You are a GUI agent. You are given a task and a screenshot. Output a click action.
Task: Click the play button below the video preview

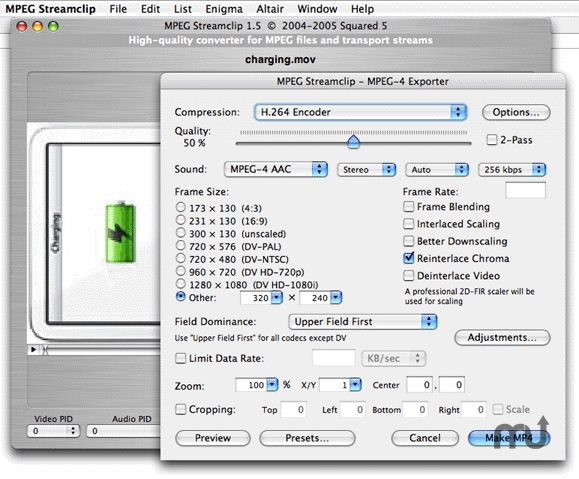(x=33, y=349)
